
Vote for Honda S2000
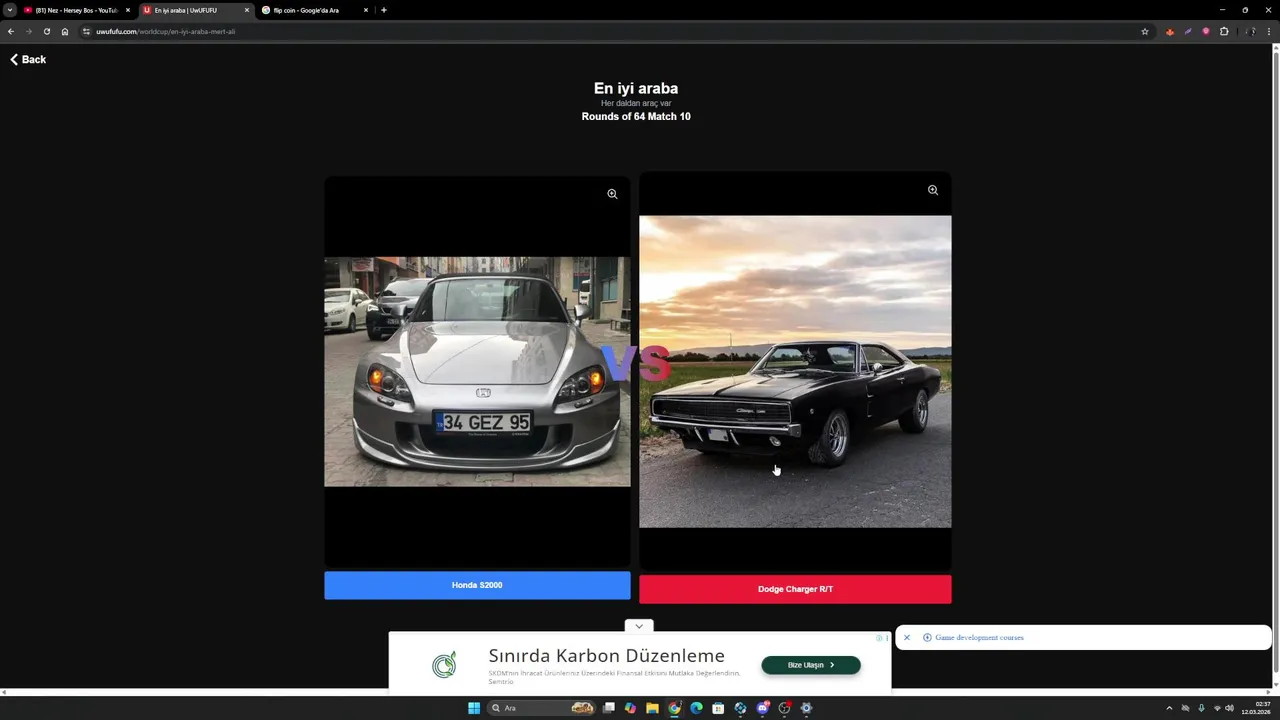[x=477, y=585]
